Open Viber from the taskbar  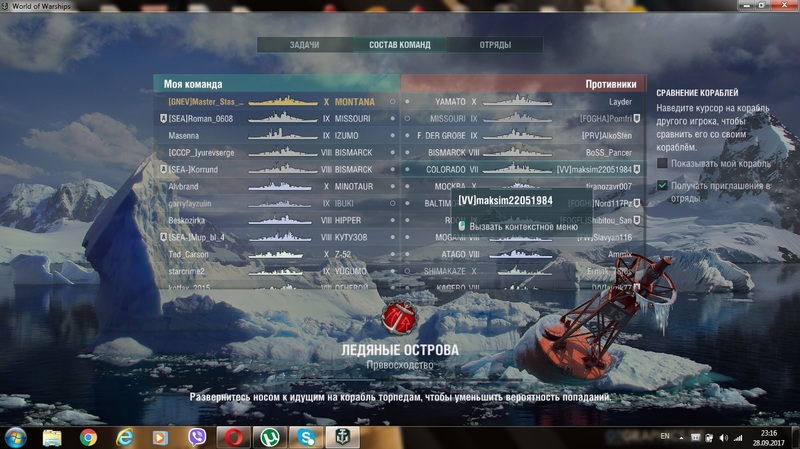197,437
